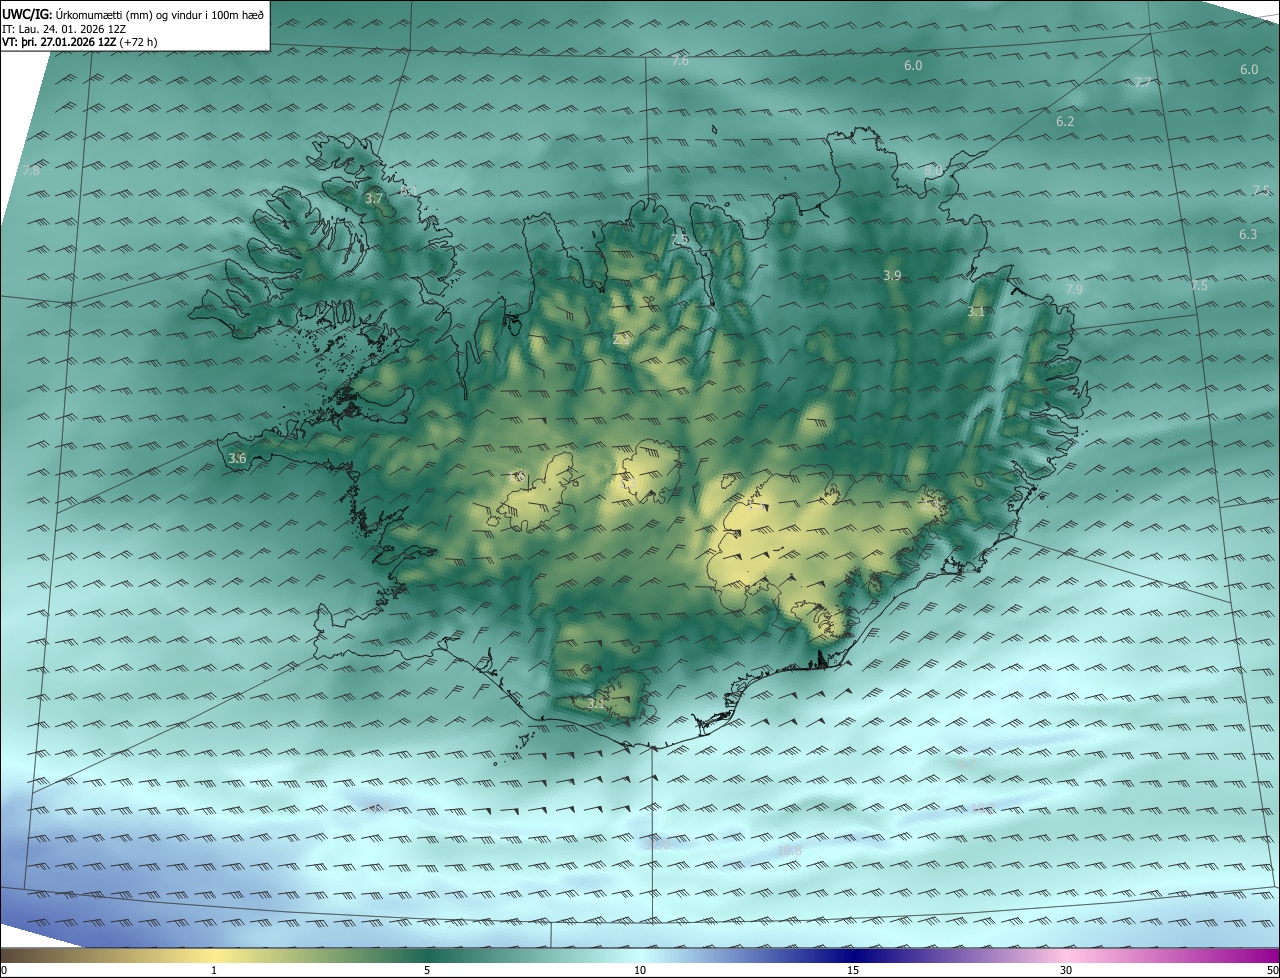Click the 50 tick label on the color scale
The image size is (1280, 978).
click(x=1272, y=970)
